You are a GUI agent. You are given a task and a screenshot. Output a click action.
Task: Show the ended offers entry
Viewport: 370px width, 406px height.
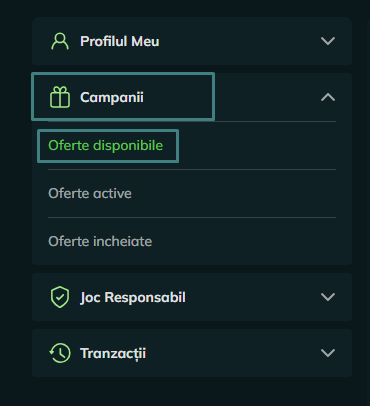100,242
